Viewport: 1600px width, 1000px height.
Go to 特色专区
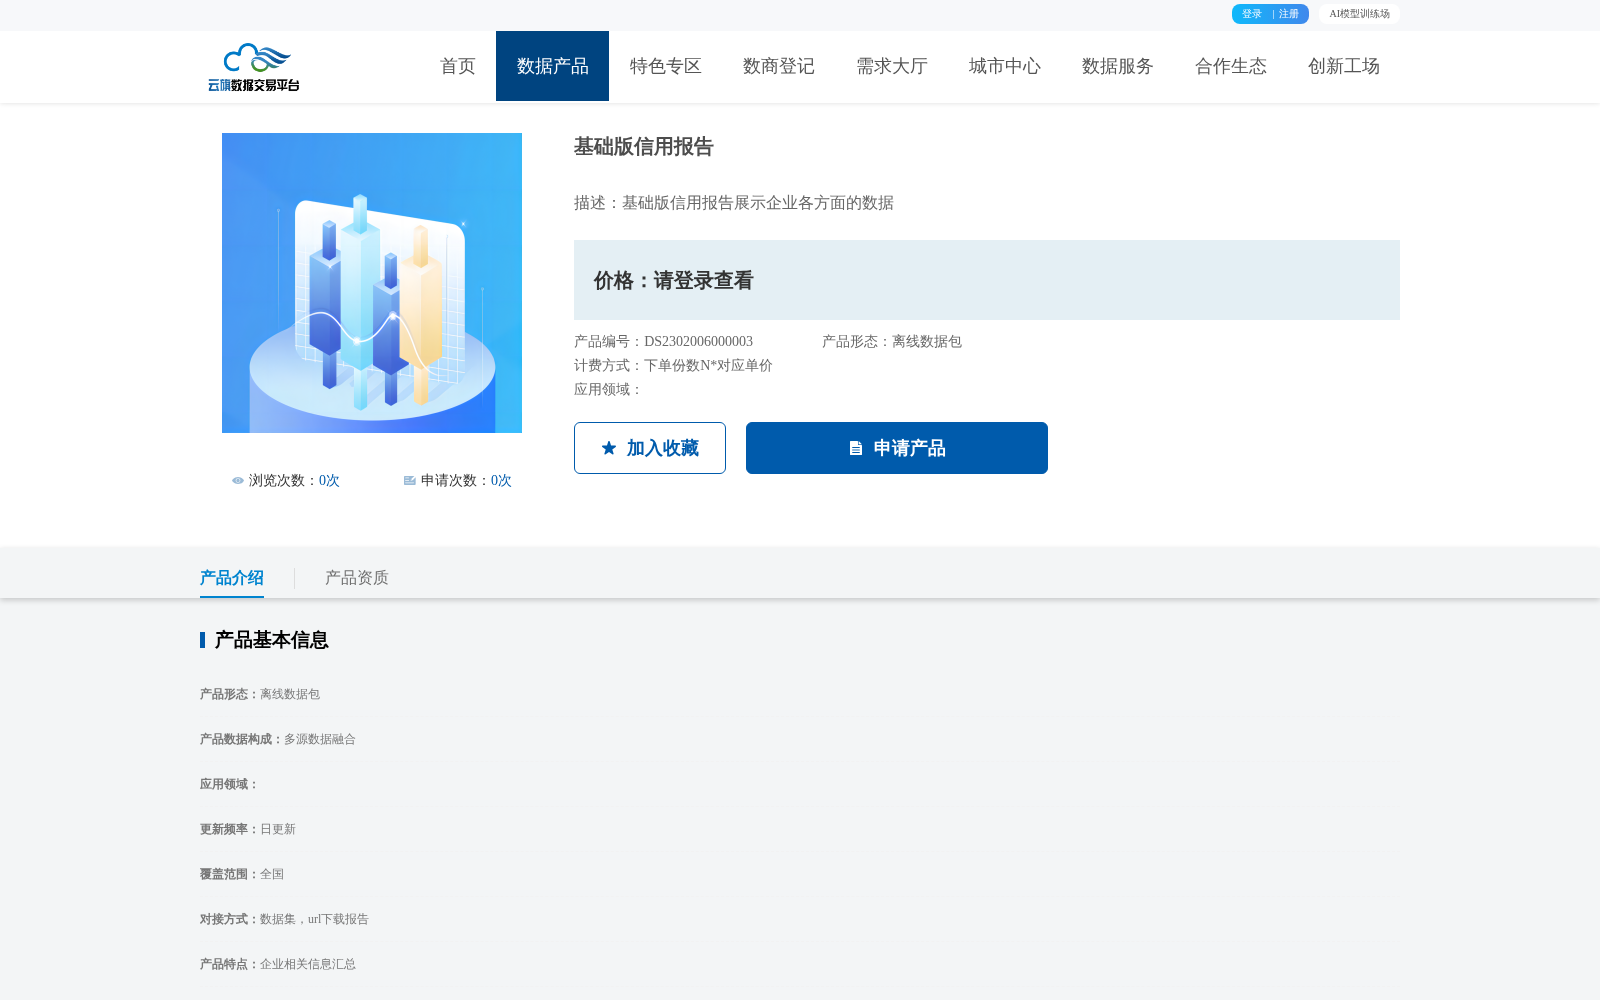point(666,66)
